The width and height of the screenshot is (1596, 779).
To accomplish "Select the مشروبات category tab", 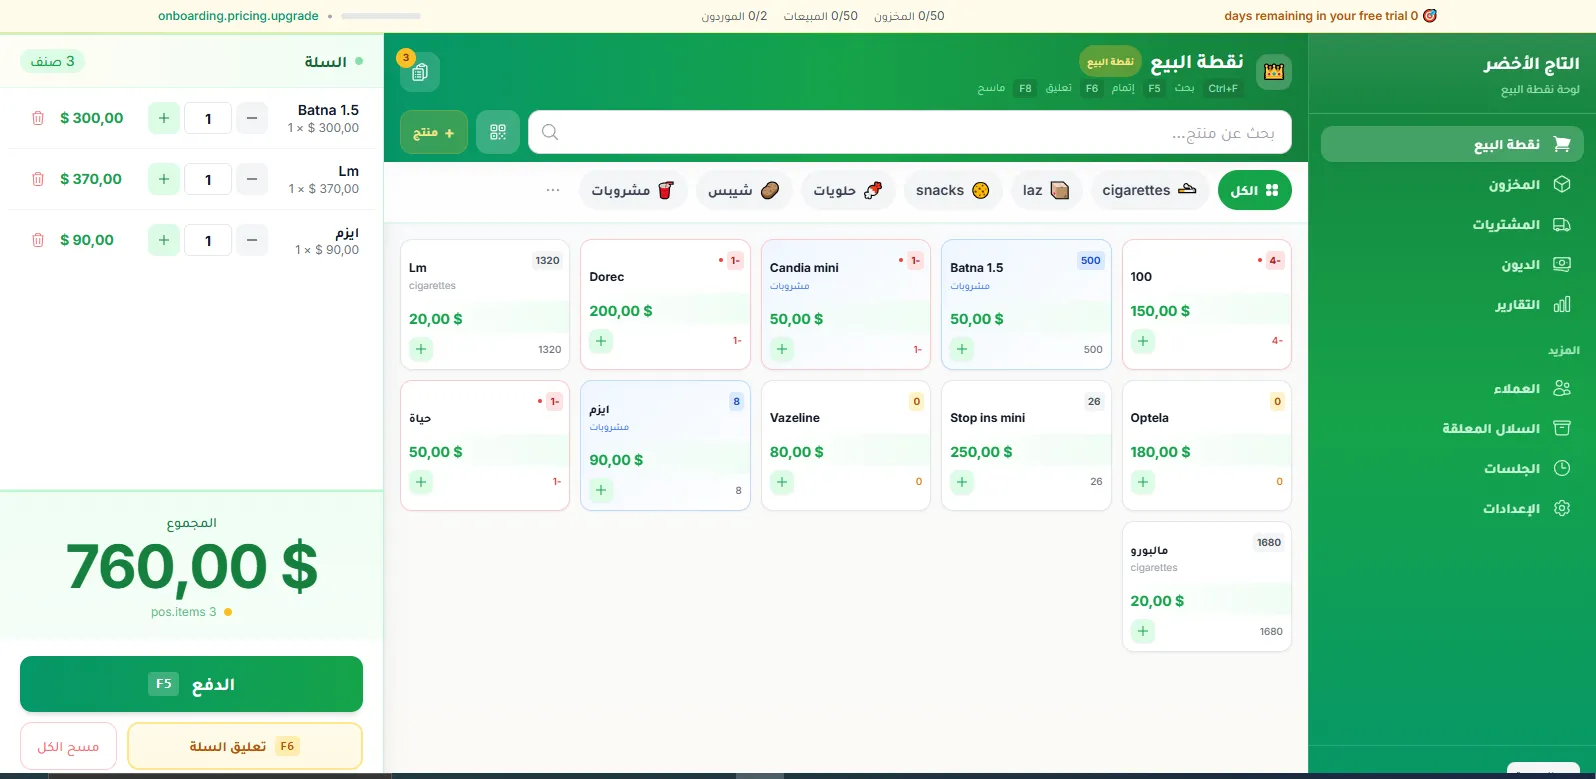I will [x=633, y=190].
